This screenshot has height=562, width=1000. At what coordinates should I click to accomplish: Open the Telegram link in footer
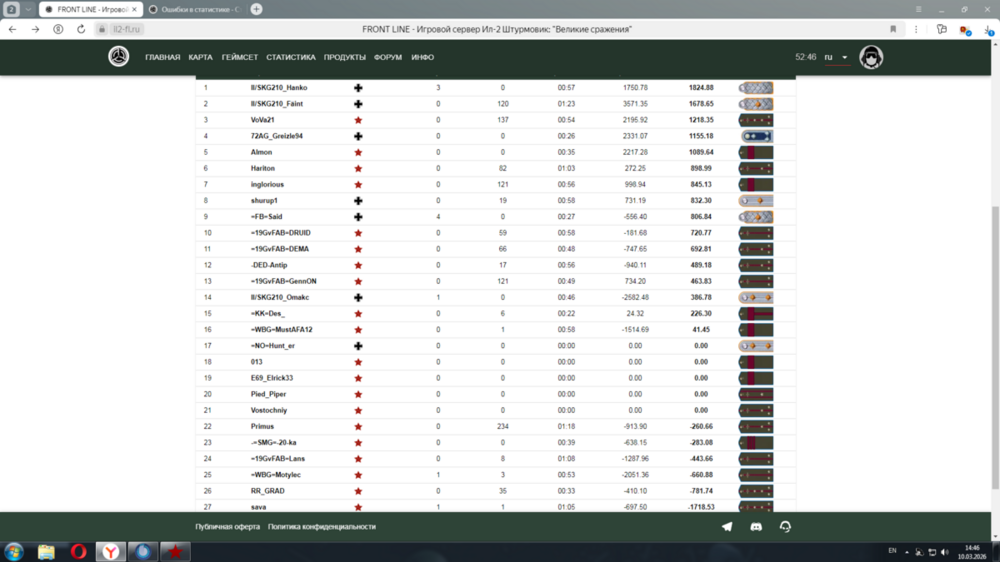(x=727, y=527)
